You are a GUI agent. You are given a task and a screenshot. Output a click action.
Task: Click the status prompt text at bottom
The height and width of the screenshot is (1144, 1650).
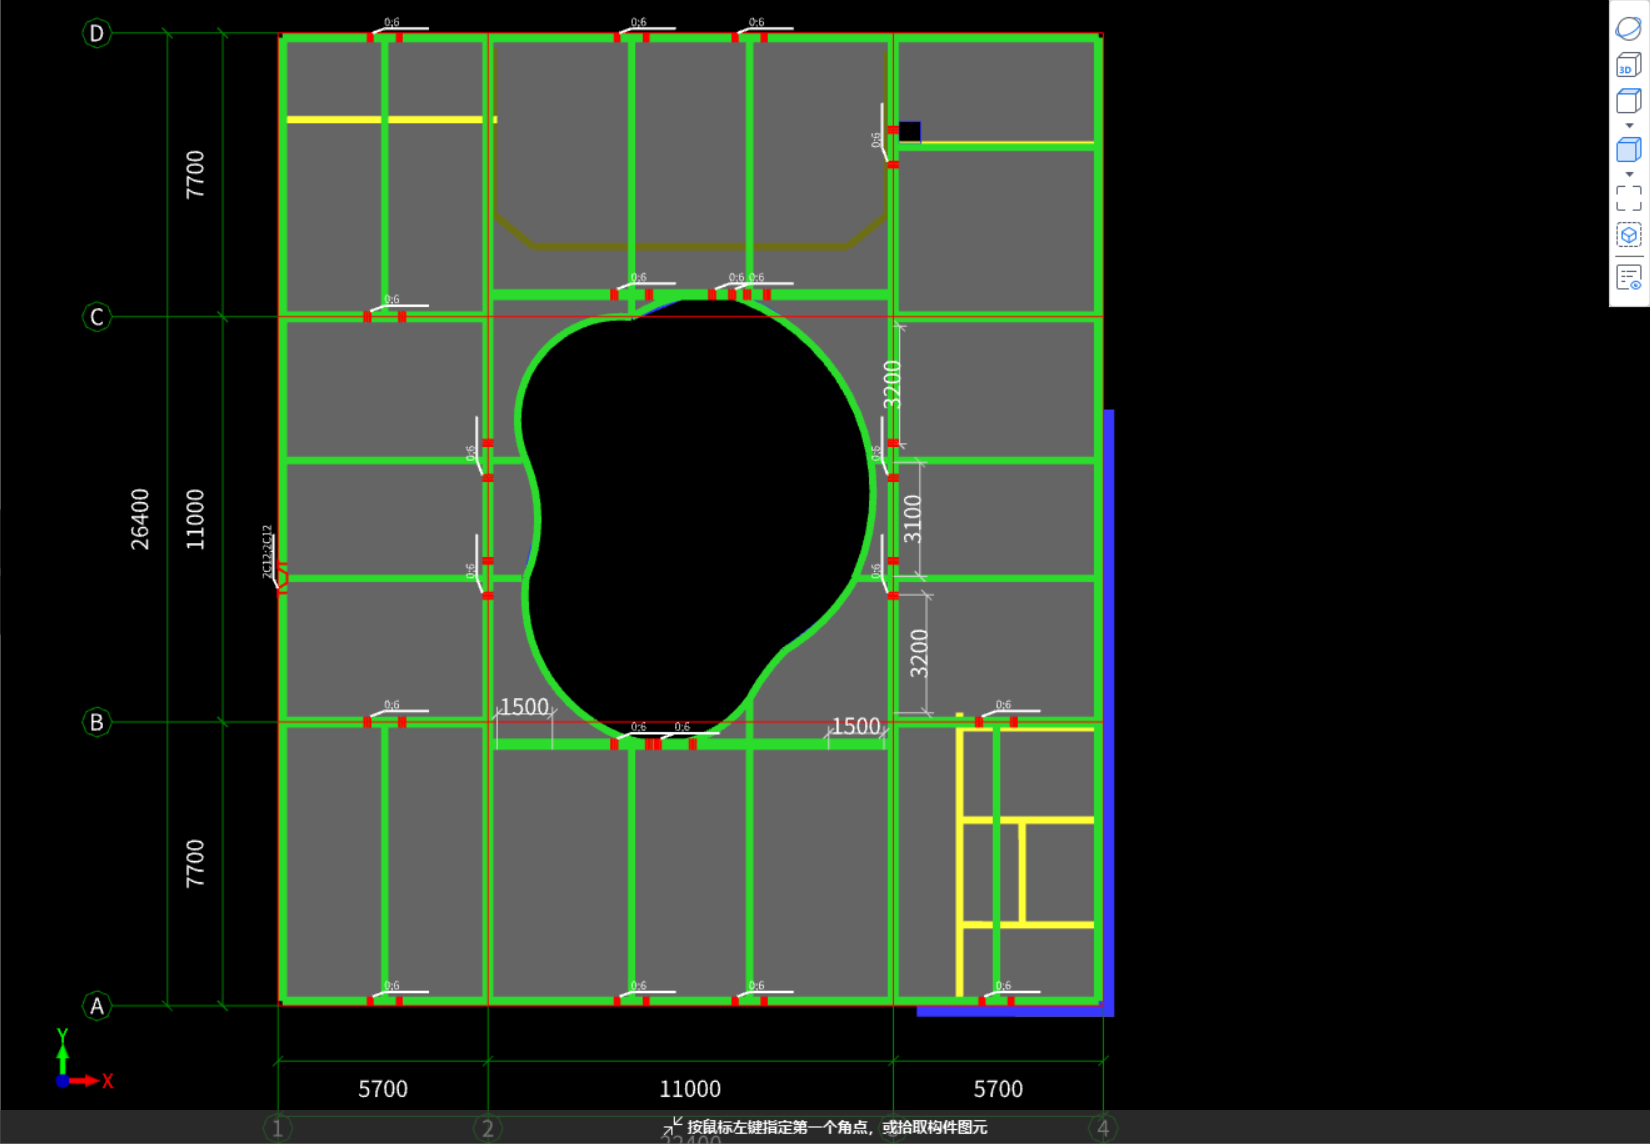pyautogui.click(x=837, y=1127)
